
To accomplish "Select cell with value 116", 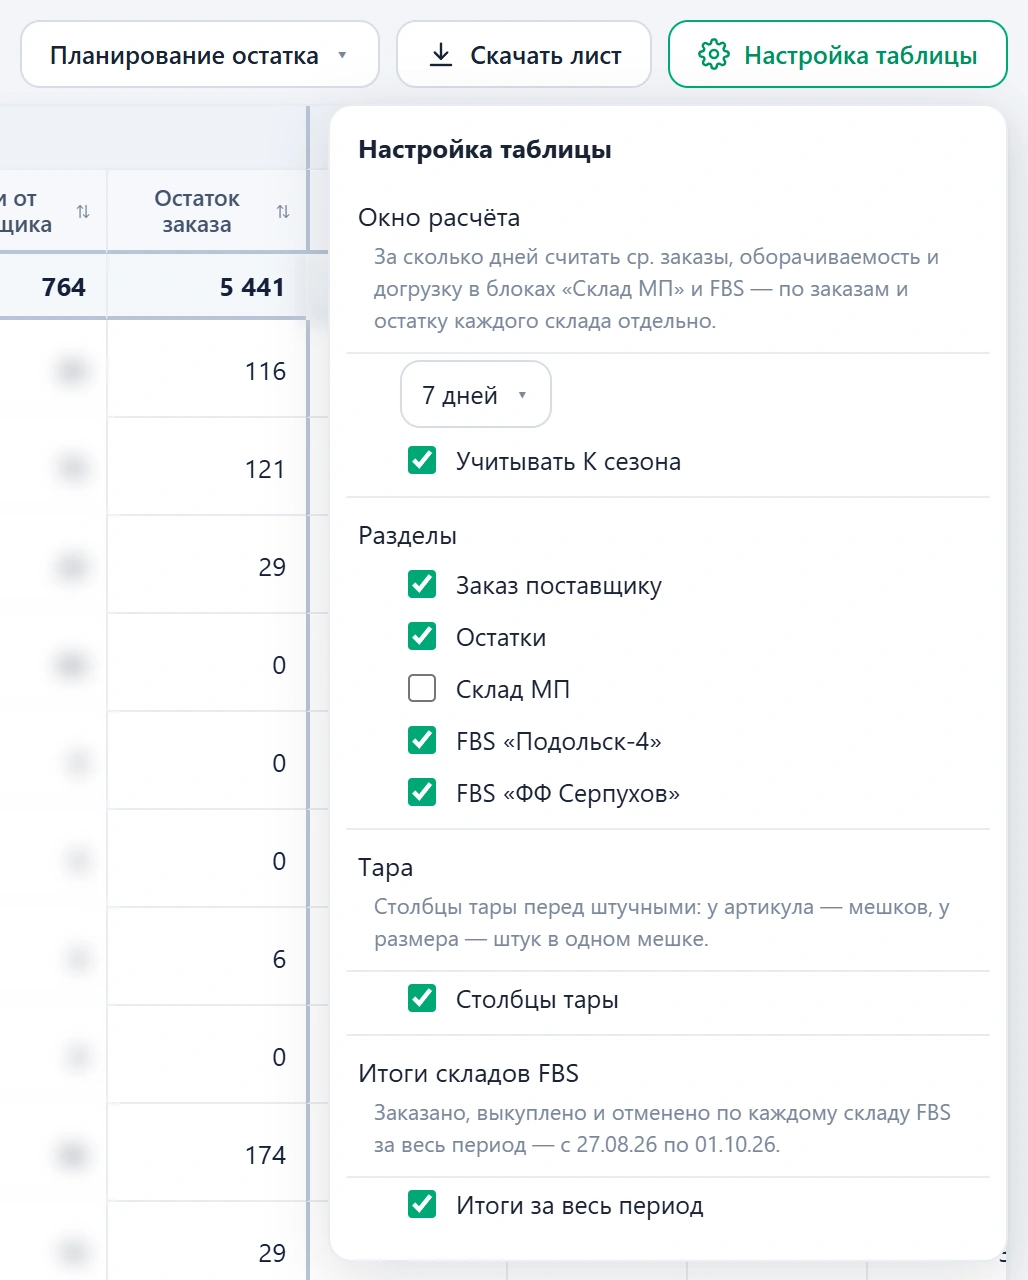I will point(207,371).
